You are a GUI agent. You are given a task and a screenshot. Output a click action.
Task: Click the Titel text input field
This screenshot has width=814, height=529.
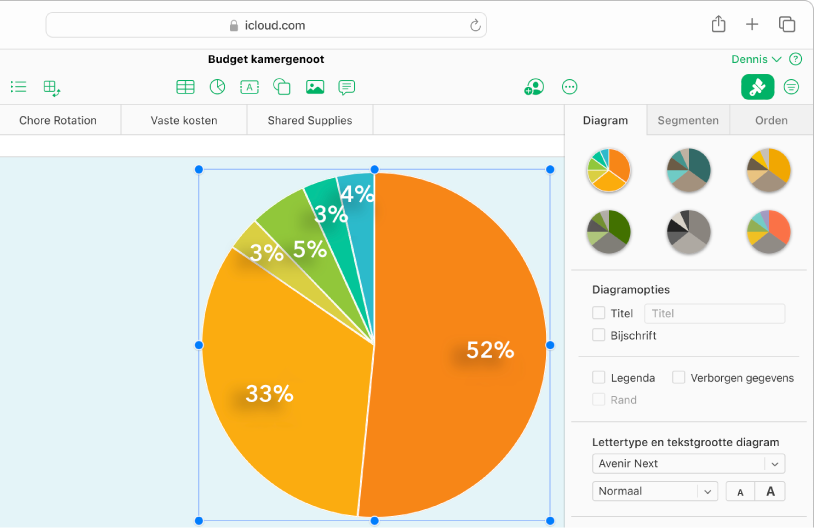[714, 313]
